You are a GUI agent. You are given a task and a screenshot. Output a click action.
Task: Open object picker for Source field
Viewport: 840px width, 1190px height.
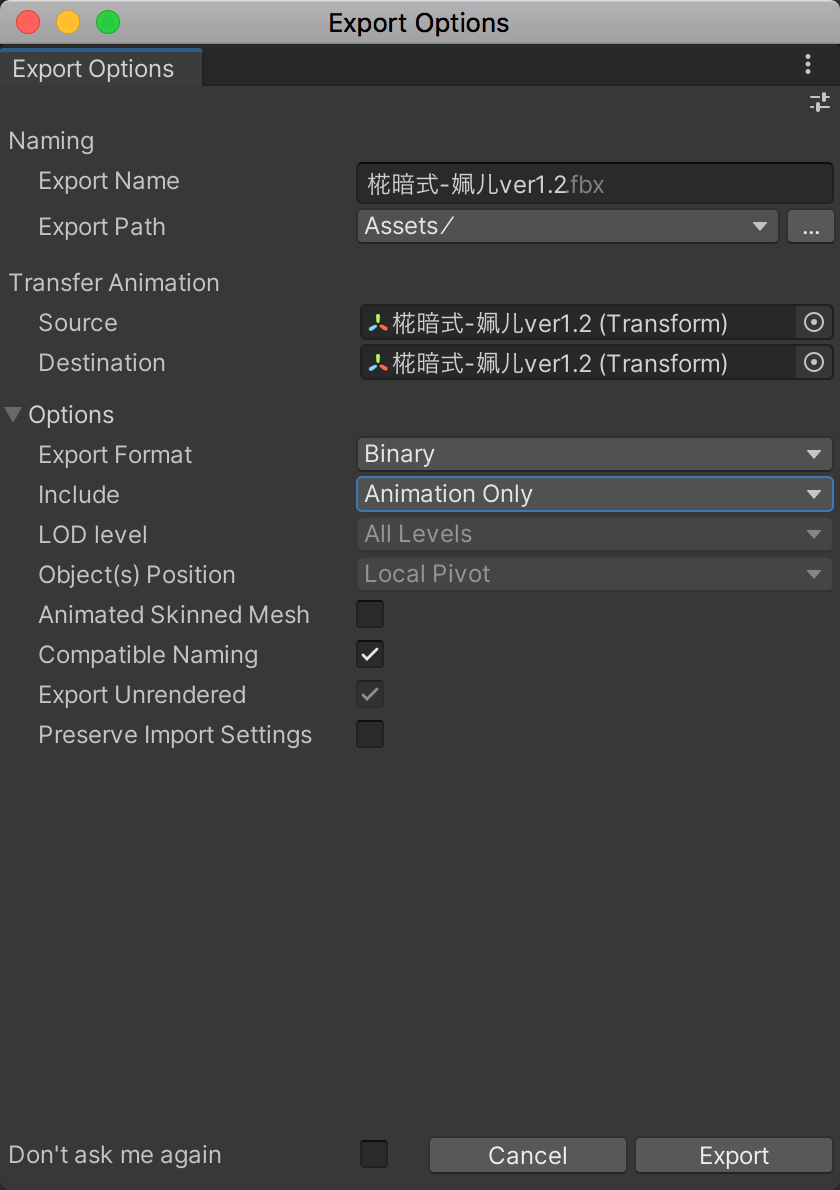coord(813,323)
